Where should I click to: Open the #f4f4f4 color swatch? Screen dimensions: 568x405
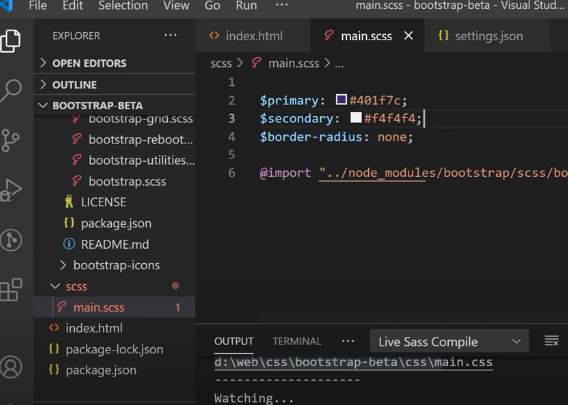[356, 117]
